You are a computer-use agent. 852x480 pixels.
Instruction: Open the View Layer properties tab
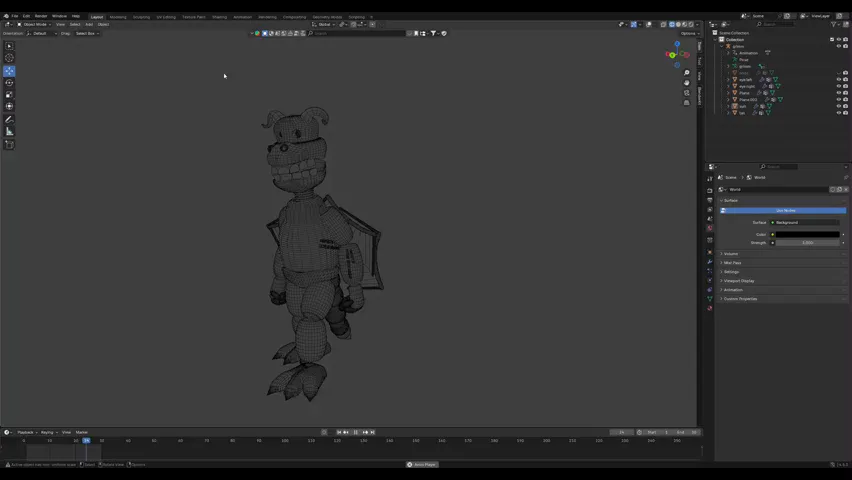pos(710,209)
